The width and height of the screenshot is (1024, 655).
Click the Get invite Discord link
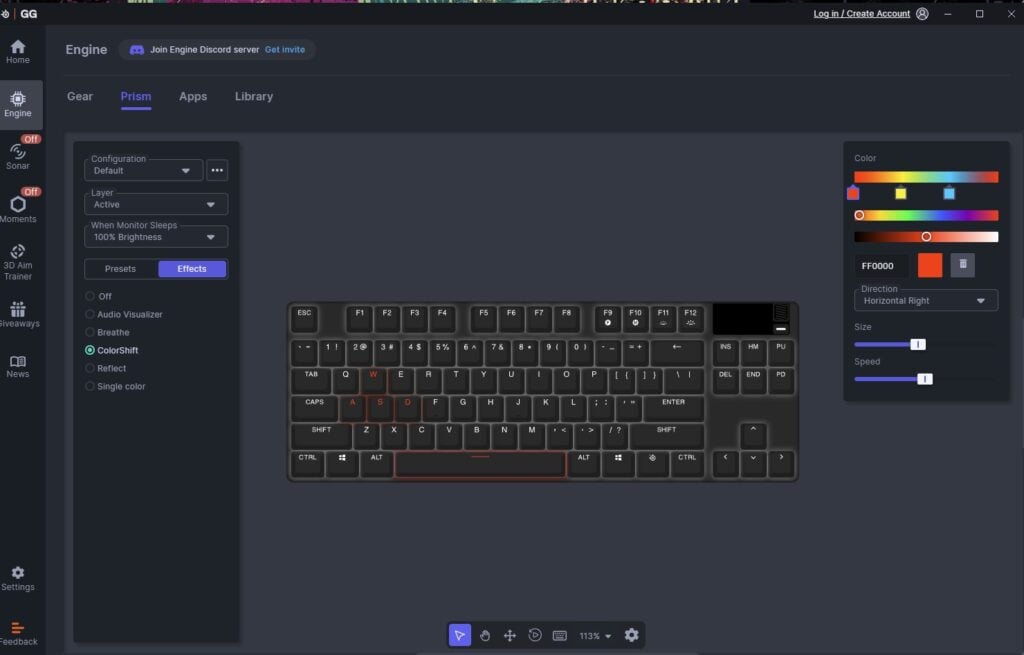click(x=285, y=49)
